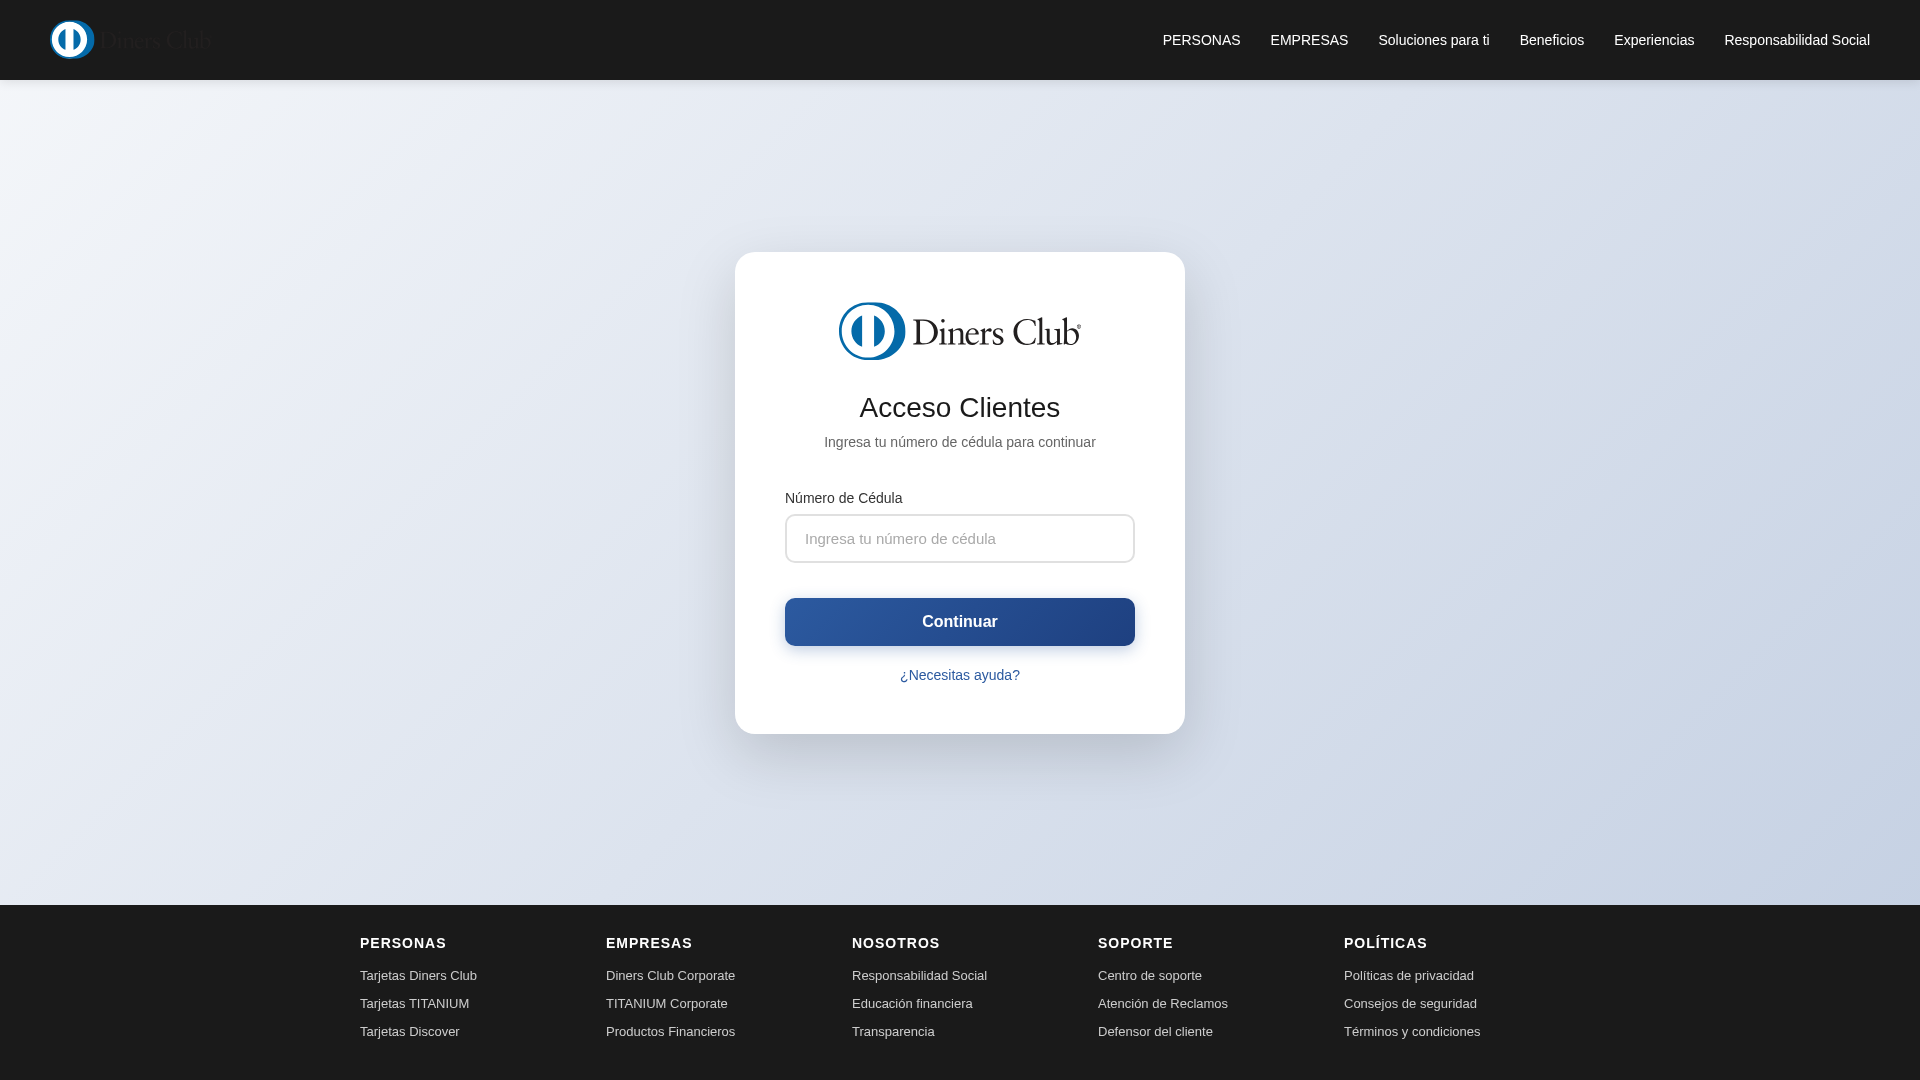Open Productos Financieros footer link
Viewport: 1920px width, 1080px height.
click(x=670, y=1031)
